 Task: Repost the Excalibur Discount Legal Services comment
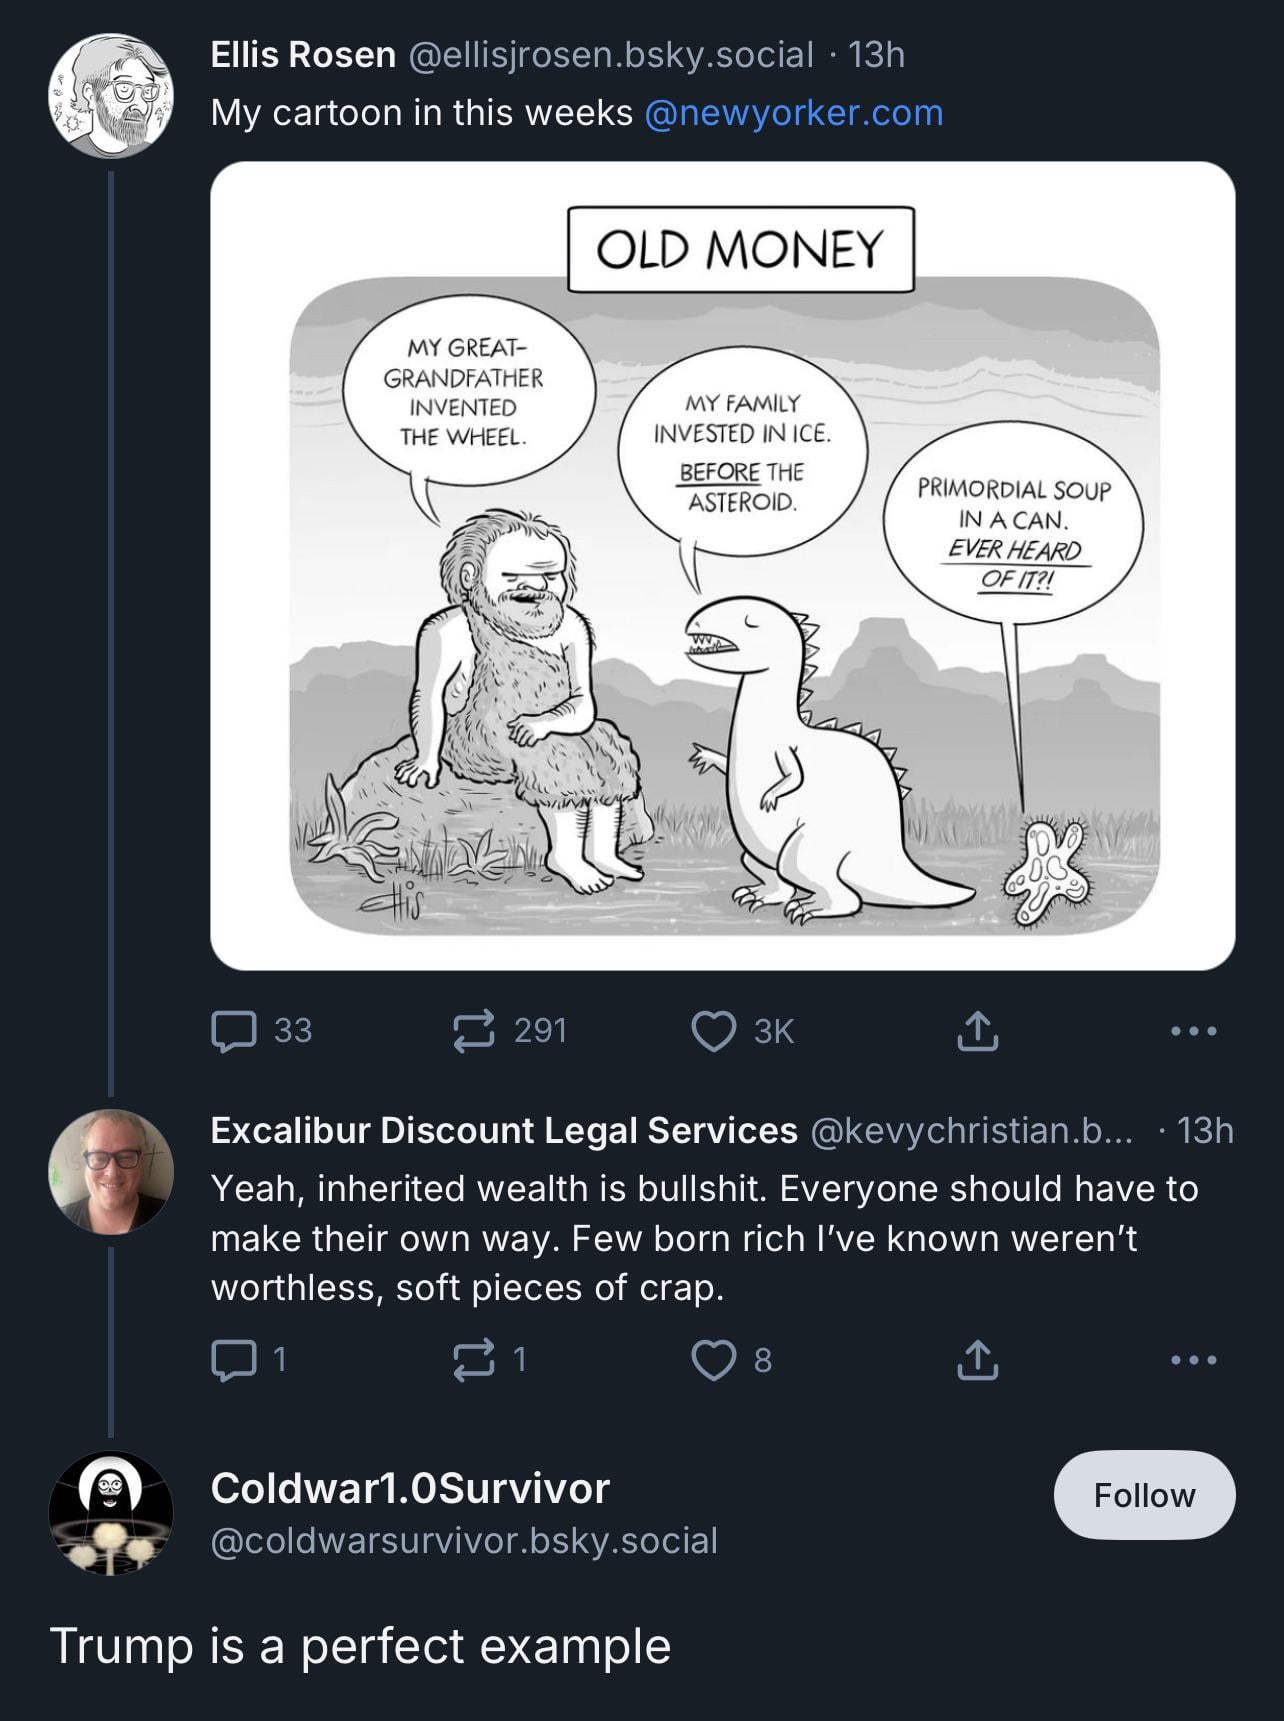pos(474,1360)
